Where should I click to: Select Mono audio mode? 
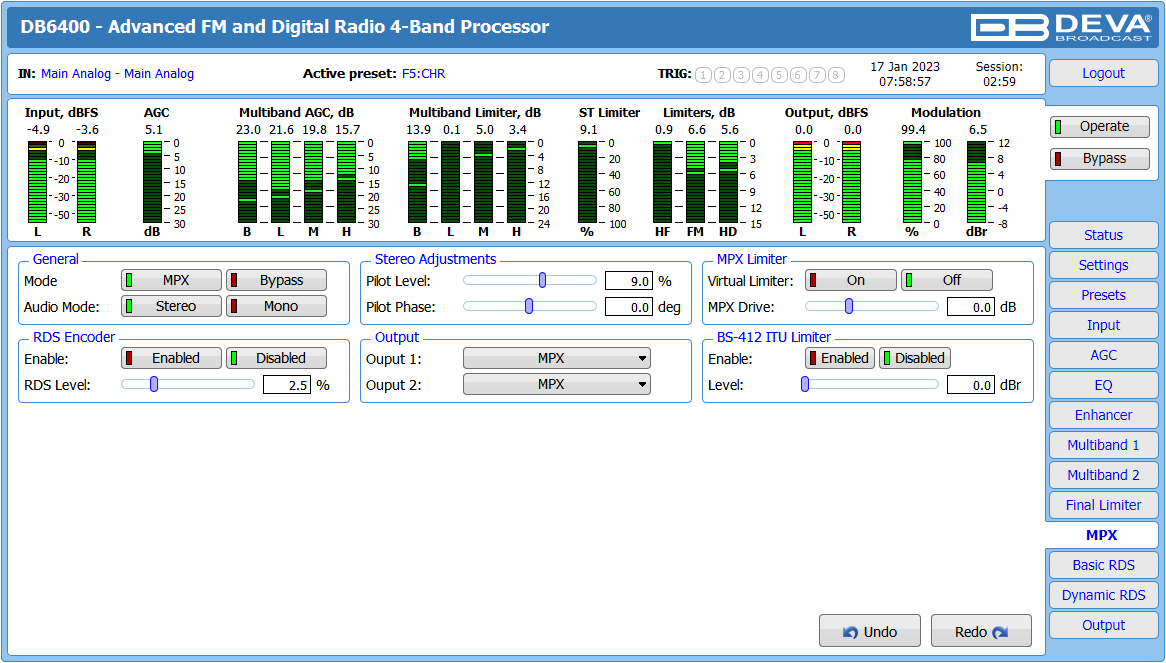276,306
